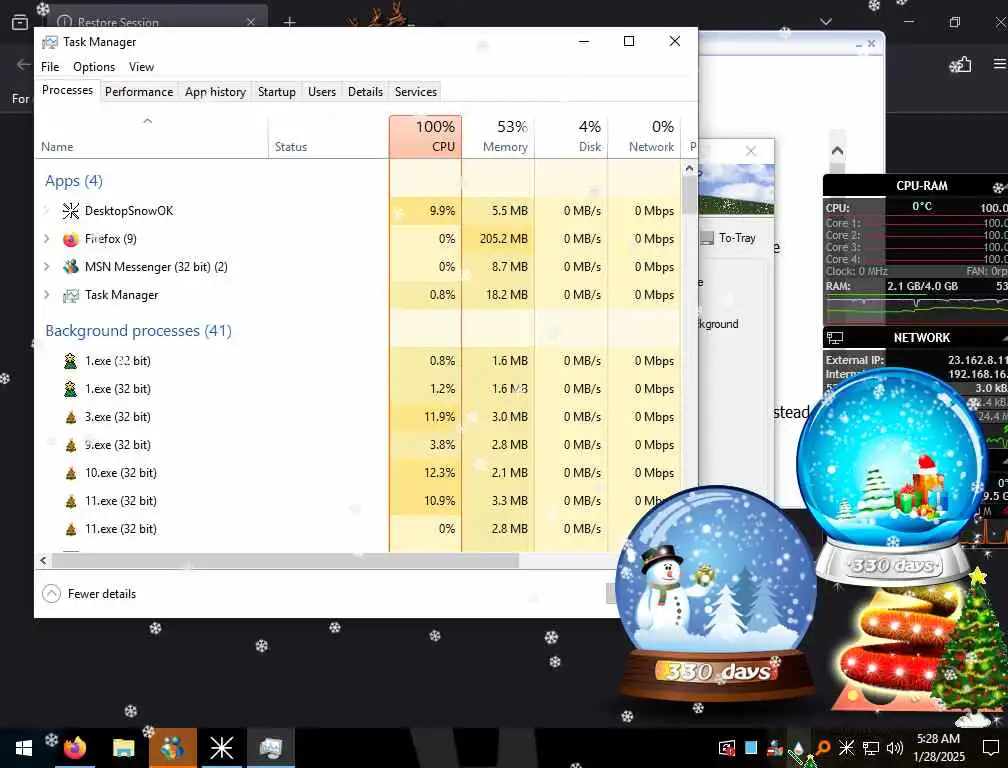
Task: Open the View menu
Action: click(141, 67)
